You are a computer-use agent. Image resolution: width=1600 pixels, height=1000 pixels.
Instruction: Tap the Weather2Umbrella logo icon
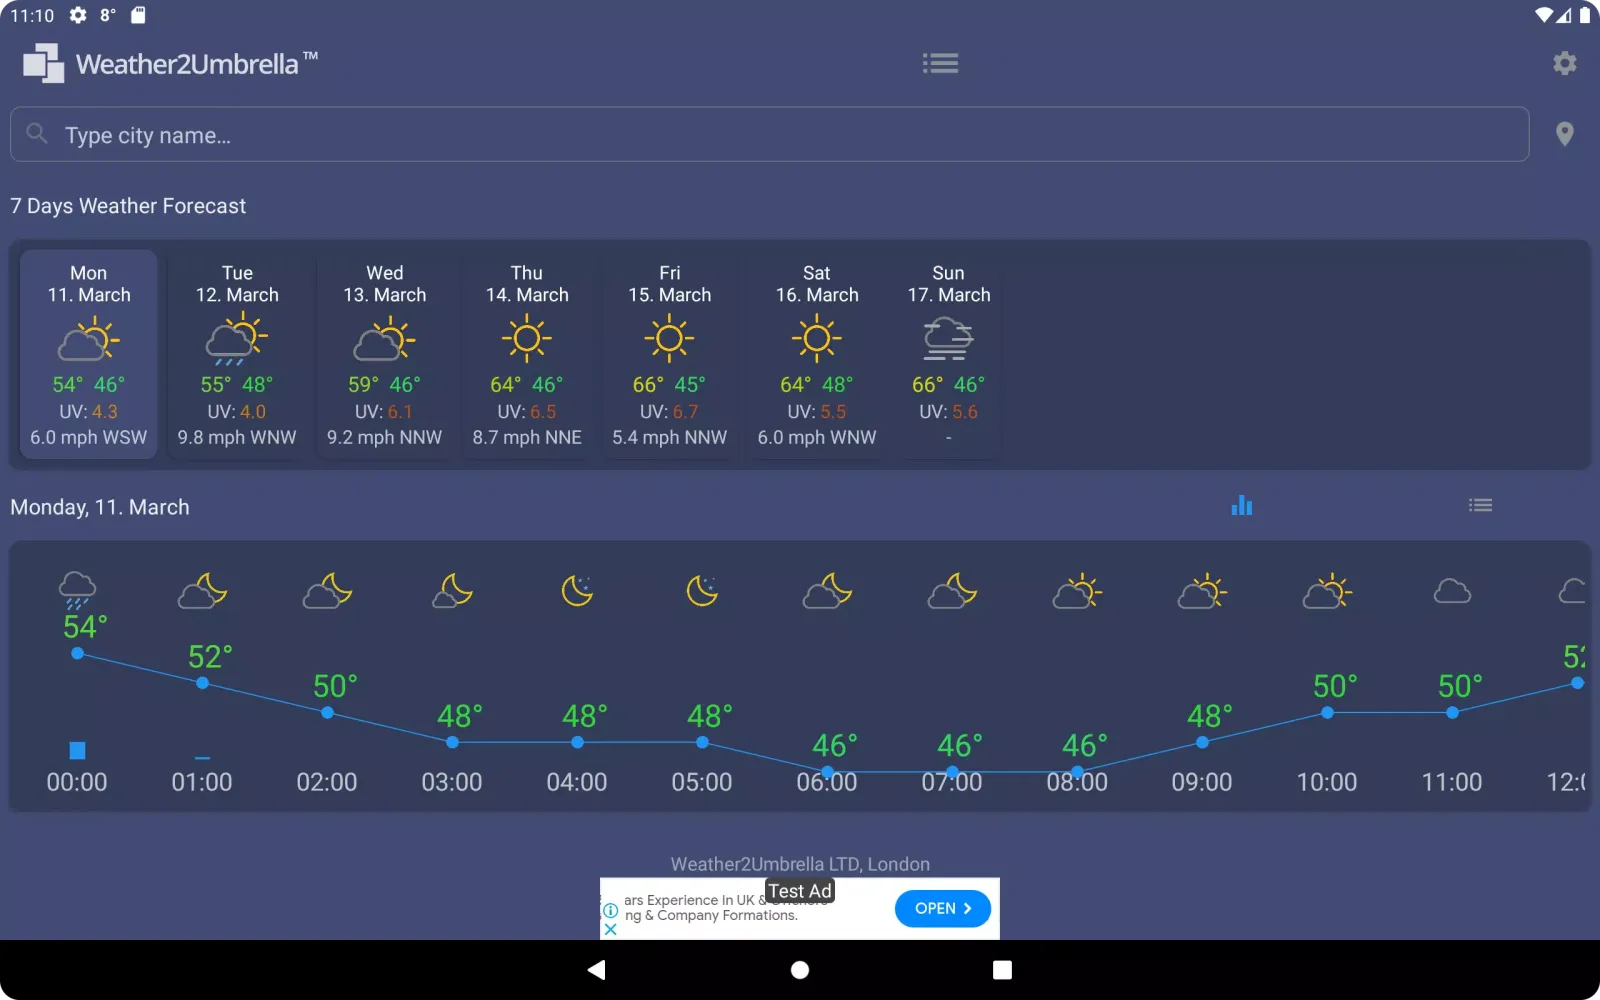44,64
